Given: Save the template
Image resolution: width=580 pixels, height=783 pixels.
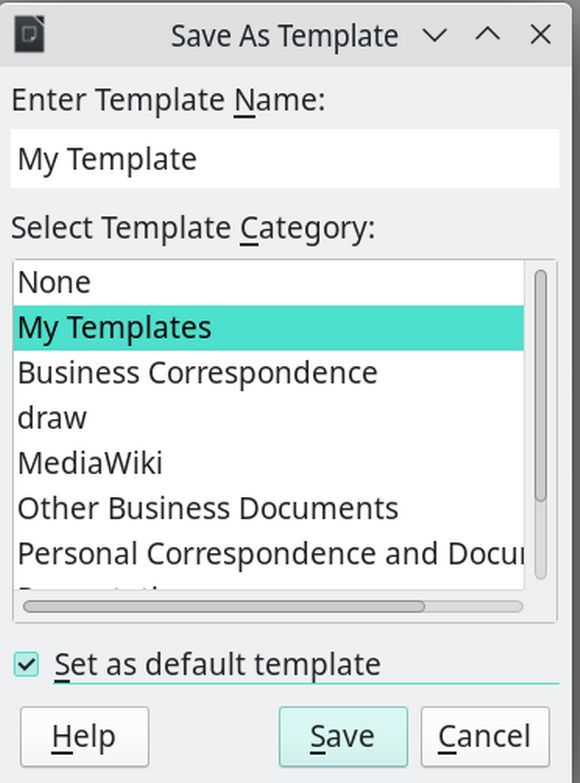Looking at the screenshot, I should point(343,737).
